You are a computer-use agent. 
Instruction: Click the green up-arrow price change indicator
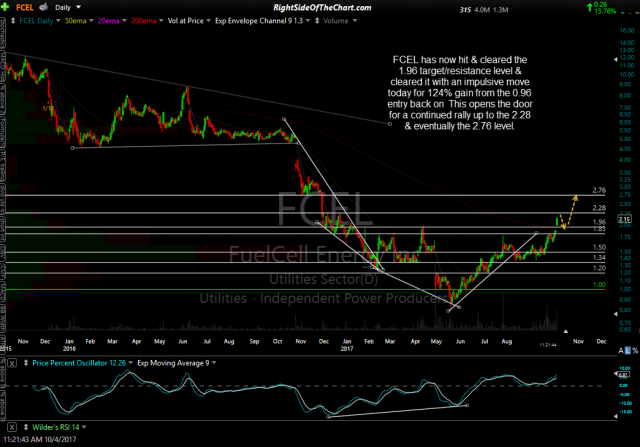589,7
